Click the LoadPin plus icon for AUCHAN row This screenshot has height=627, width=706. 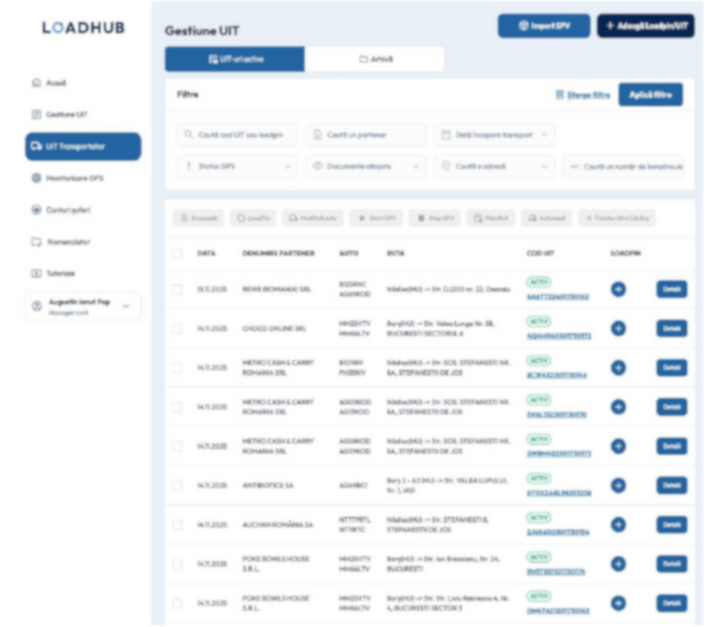point(617,525)
